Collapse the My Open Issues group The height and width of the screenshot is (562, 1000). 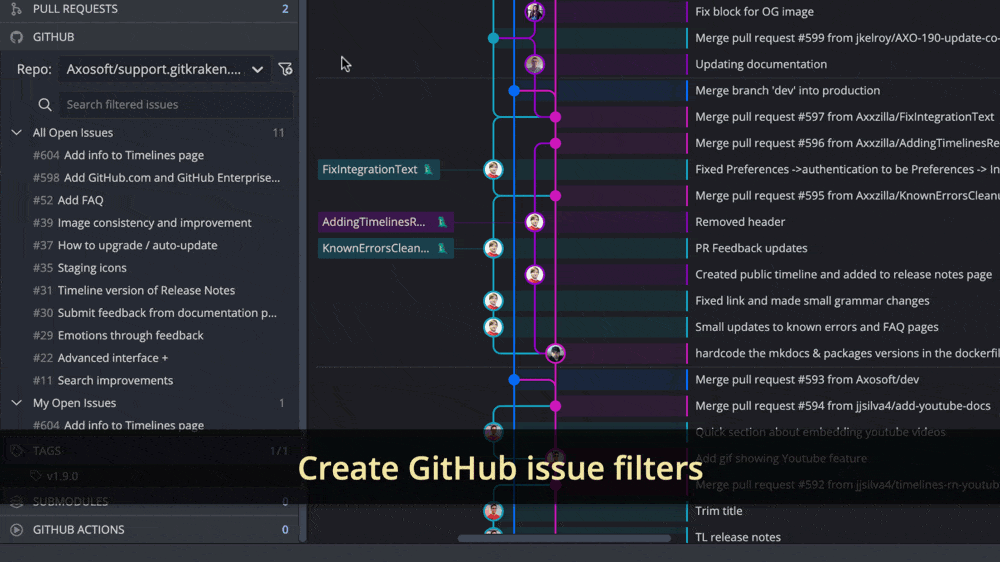(17, 403)
